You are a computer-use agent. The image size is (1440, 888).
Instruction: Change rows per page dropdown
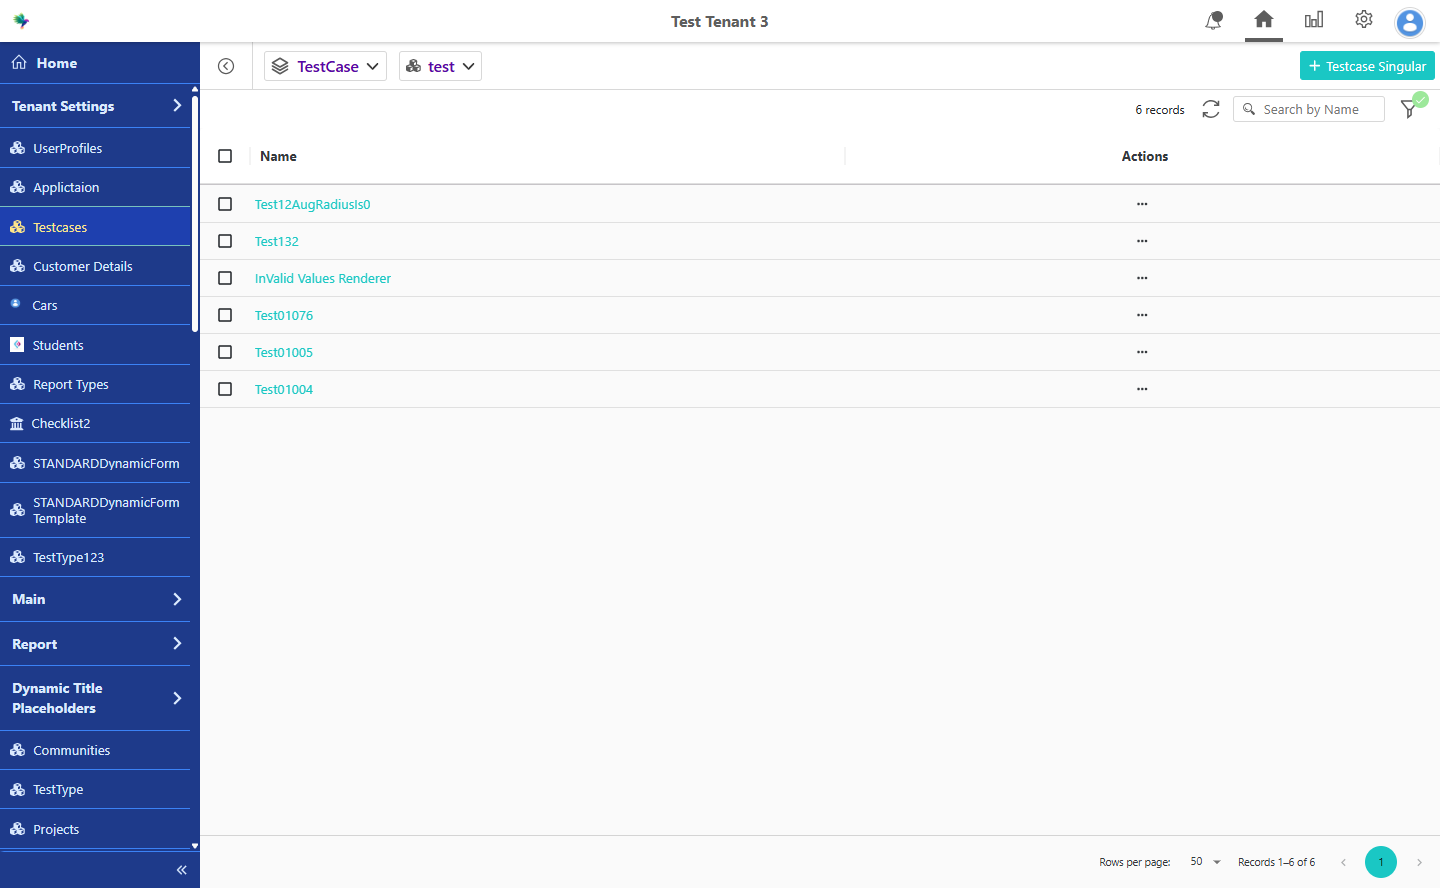pyautogui.click(x=1205, y=862)
